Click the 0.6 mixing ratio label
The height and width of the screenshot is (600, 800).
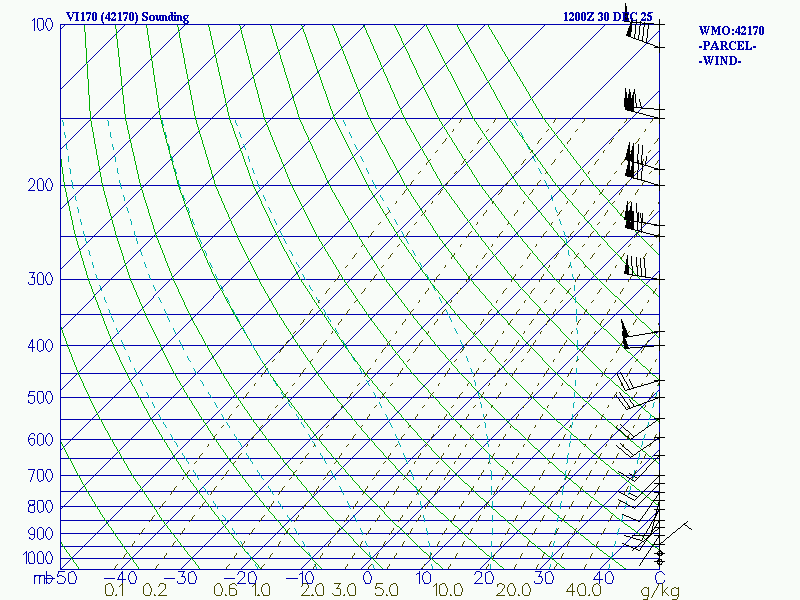coord(225,591)
